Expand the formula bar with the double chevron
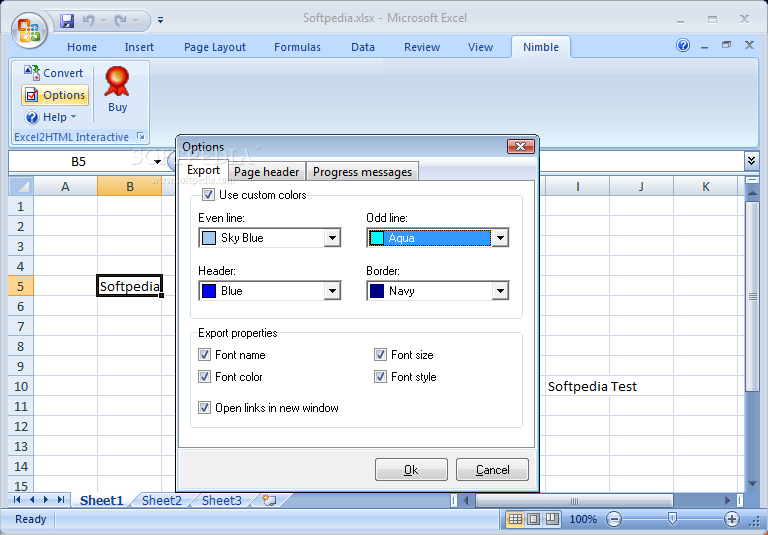The width and height of the screenshot is (768, 535). (x=751, y=161)
